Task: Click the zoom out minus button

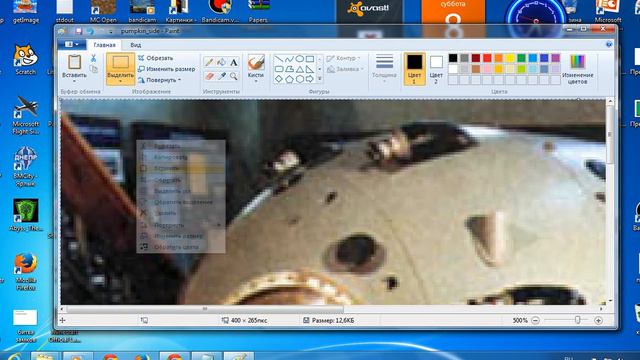Action: point(535,320)
